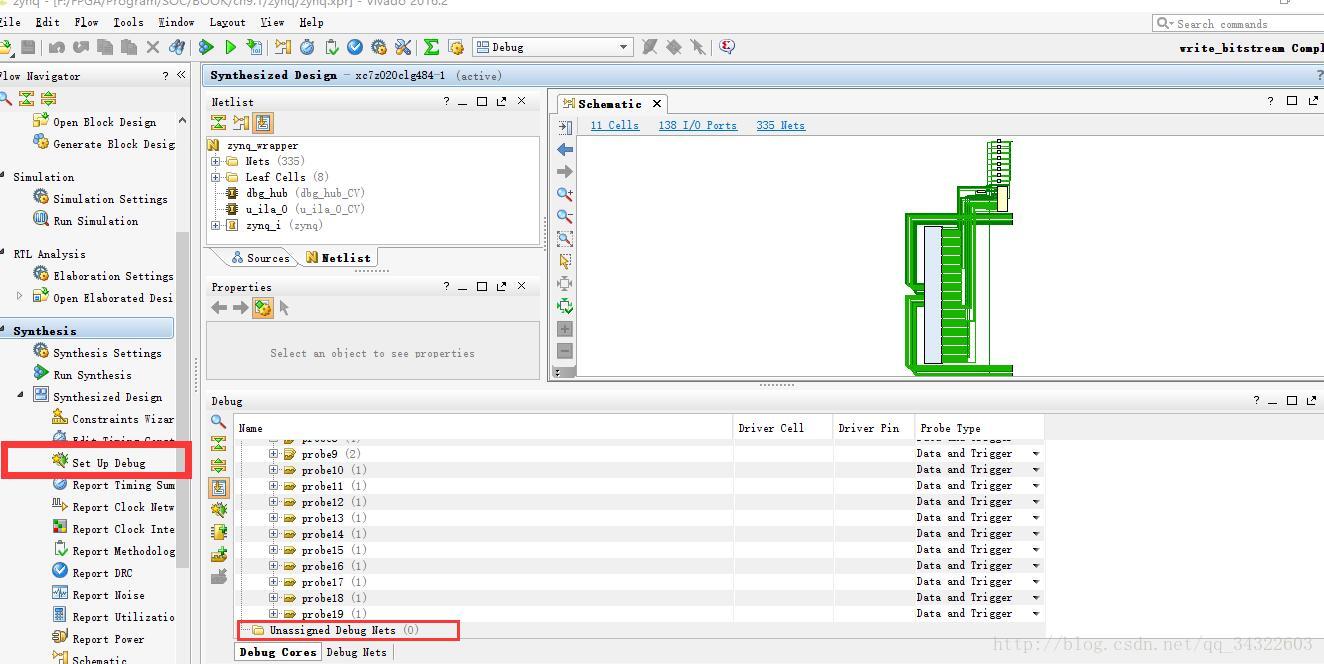Switch to the Sources tab
The width and height of the screenshot is (1324, 664).
tap(260, 258)
